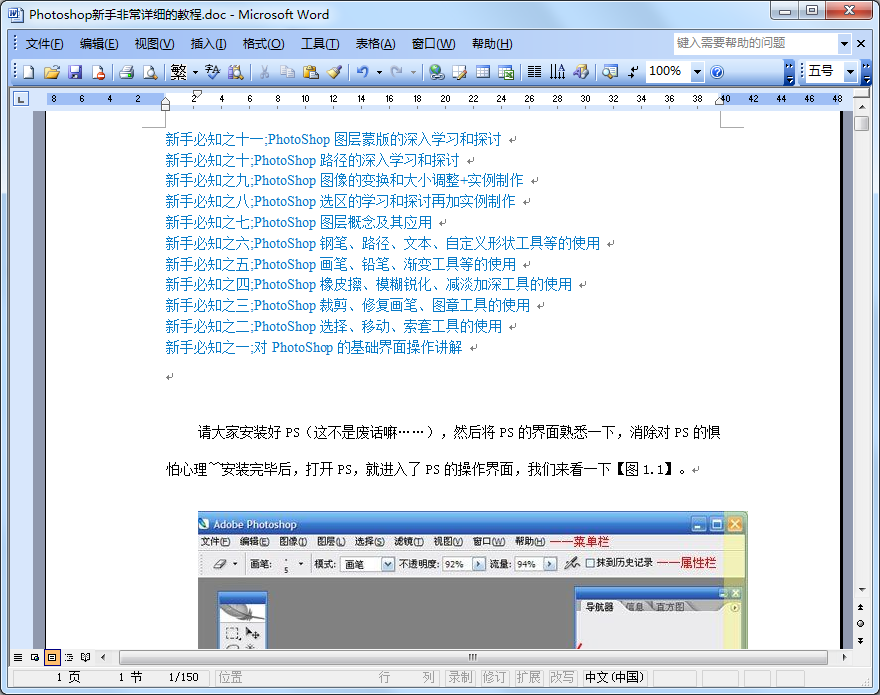Save the document with the floppy icon

coord(75,72)
